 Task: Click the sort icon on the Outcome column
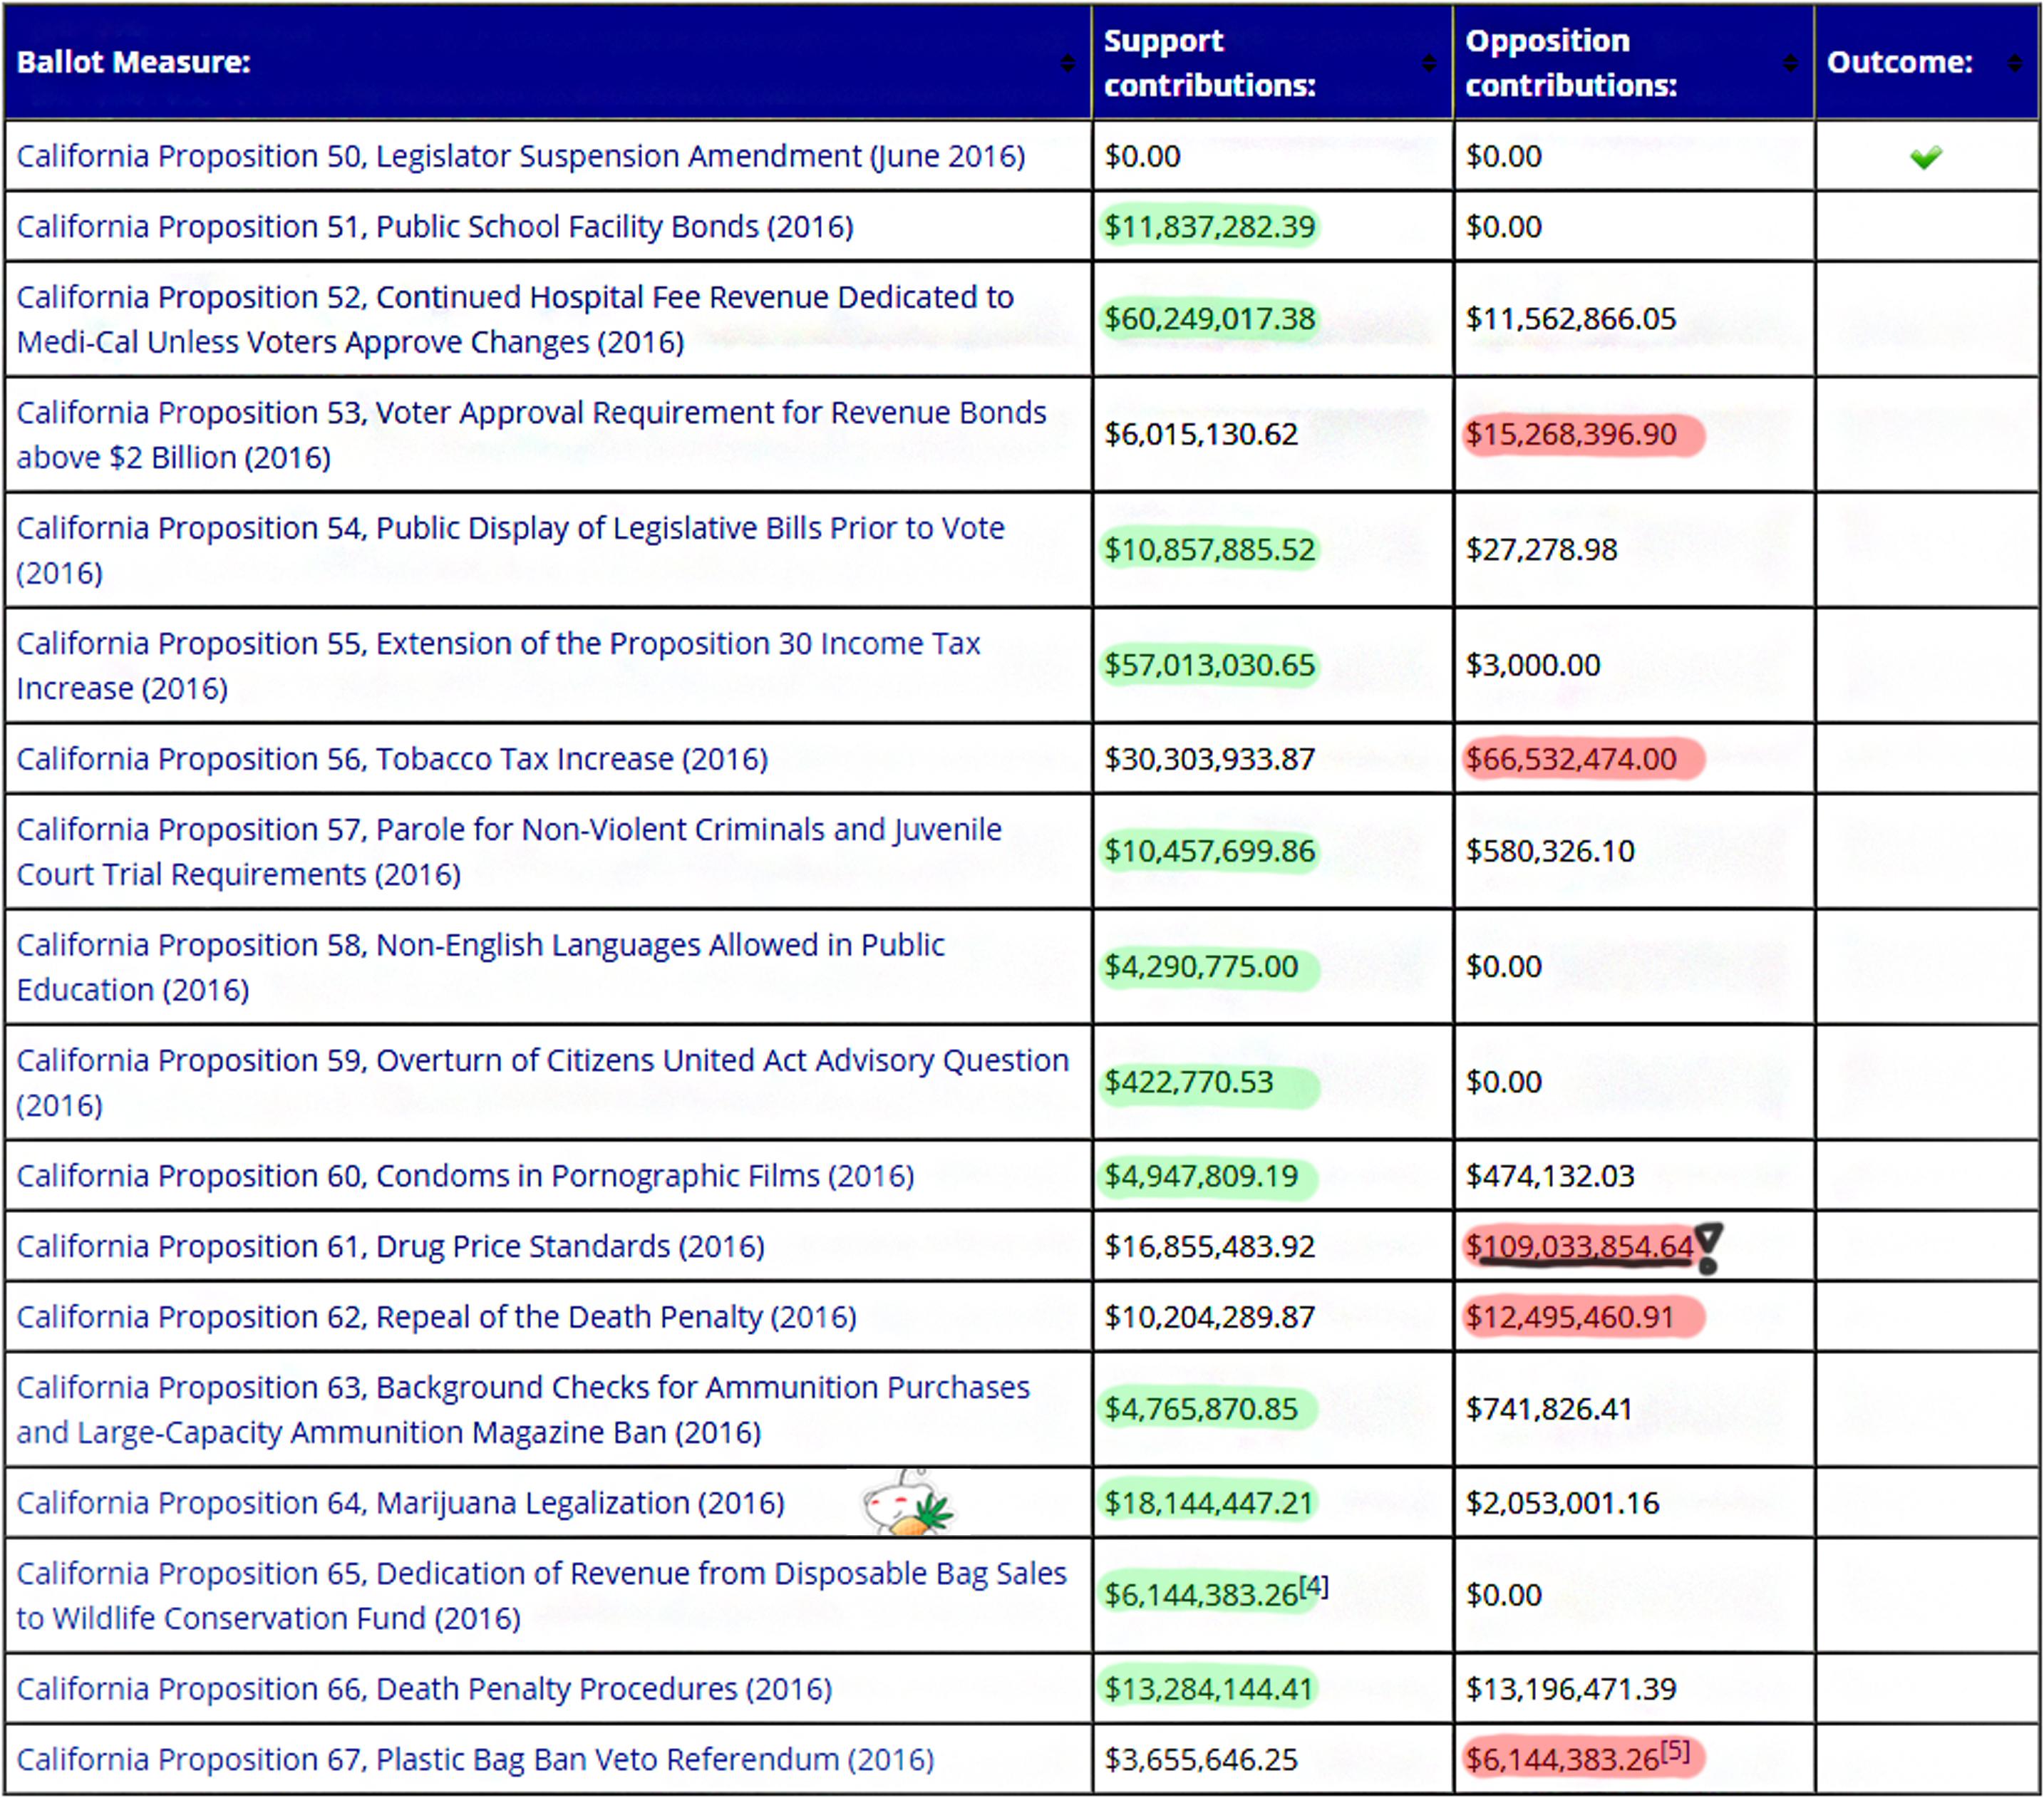(2015, 62)
